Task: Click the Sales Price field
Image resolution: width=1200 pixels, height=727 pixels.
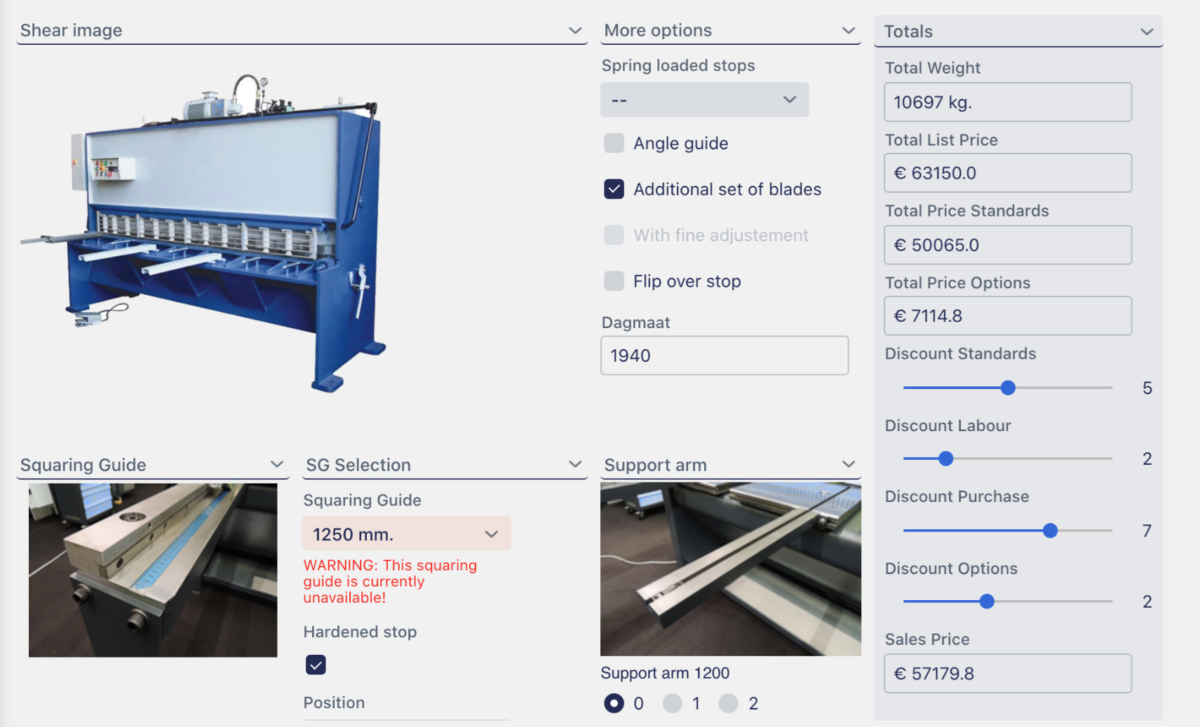Action: (1008, 673)
